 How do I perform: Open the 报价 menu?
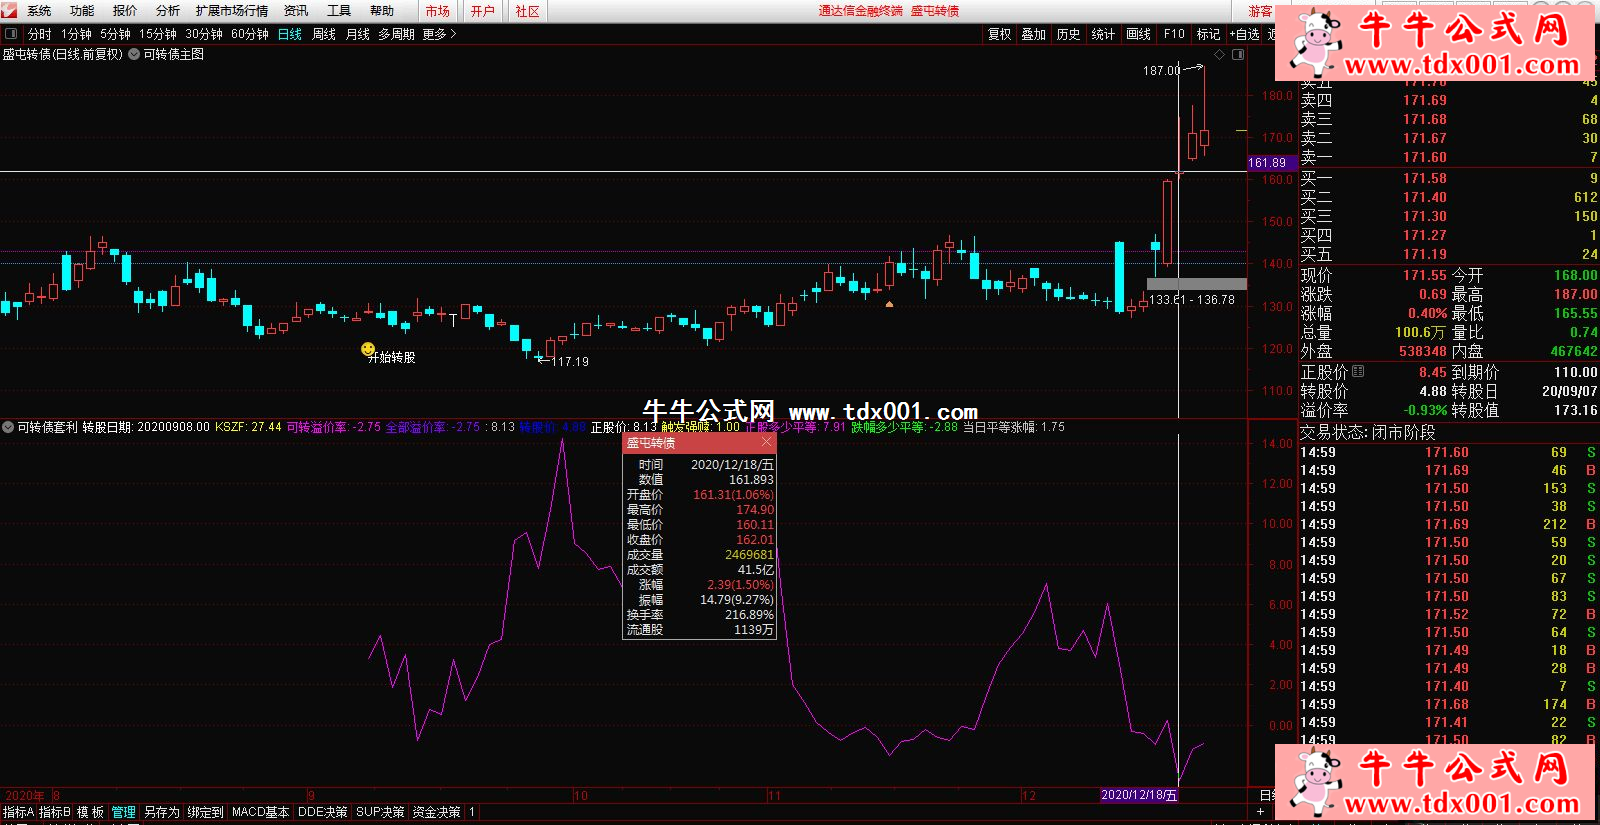click(x=125, y=11)
